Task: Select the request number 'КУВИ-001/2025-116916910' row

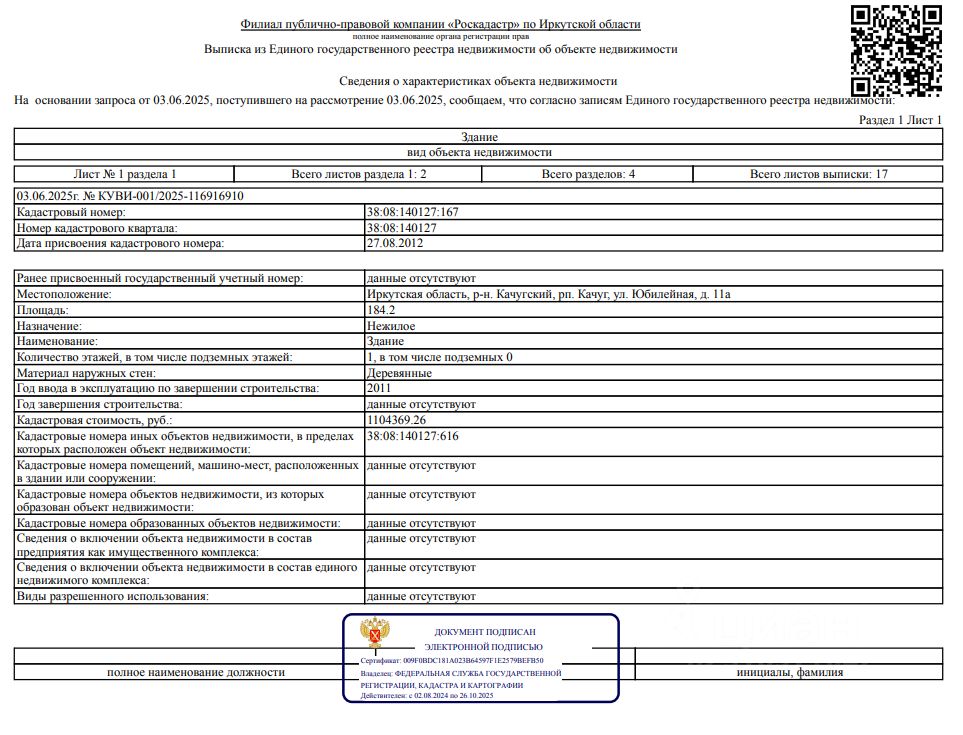Action: pos(478,196)
